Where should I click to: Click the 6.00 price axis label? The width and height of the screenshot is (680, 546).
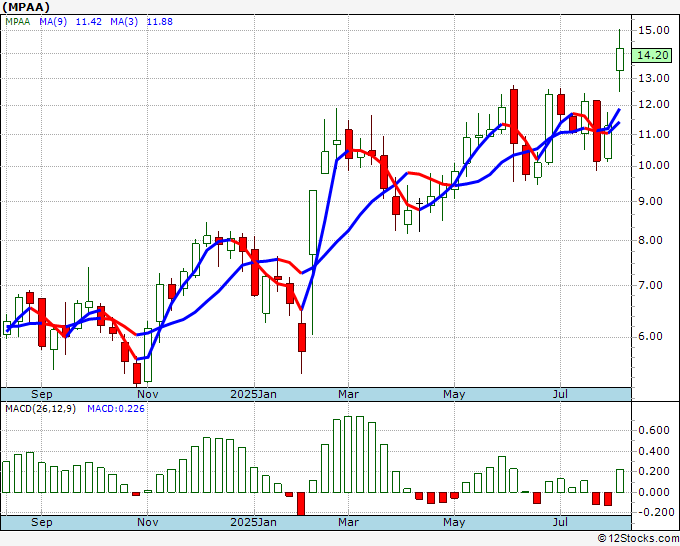click(651, 337)
